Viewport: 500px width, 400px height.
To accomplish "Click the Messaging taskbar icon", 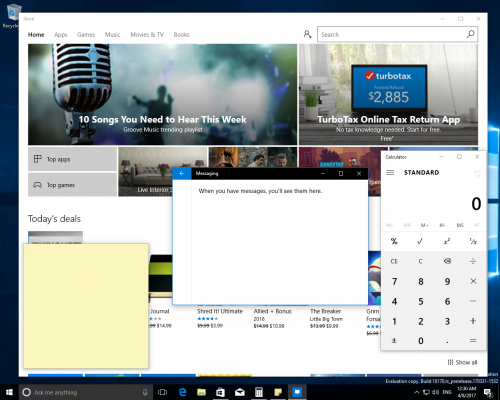I will [297, 392].
